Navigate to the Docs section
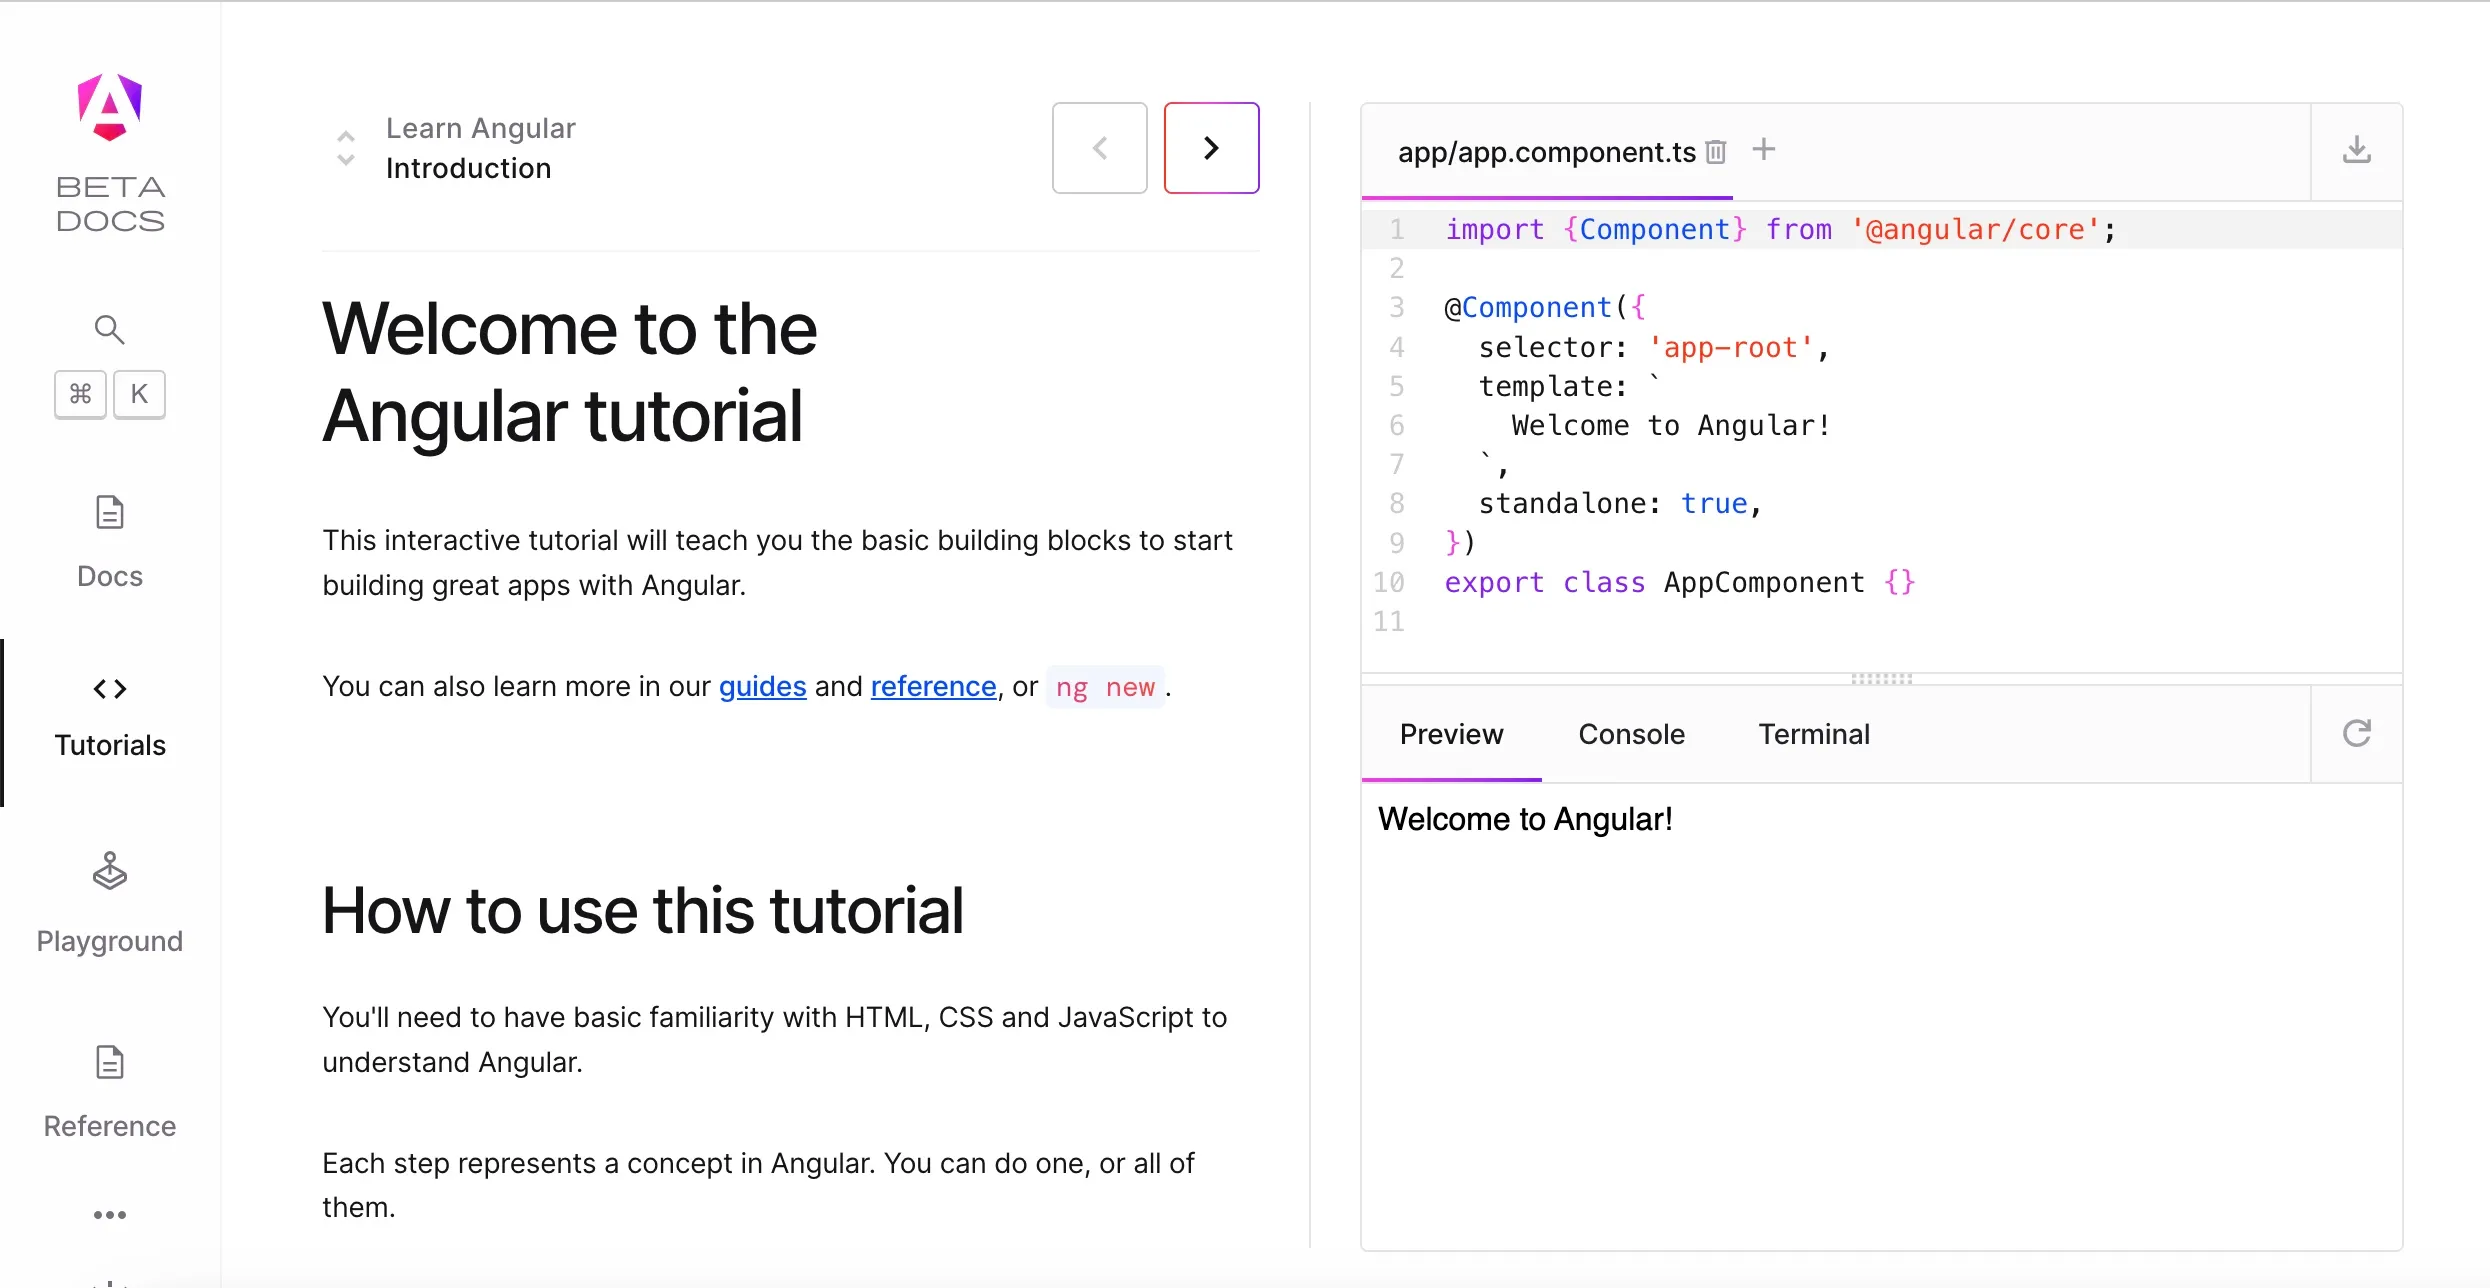Screen dimensions: 2490x1288 [x=109, y=540]
